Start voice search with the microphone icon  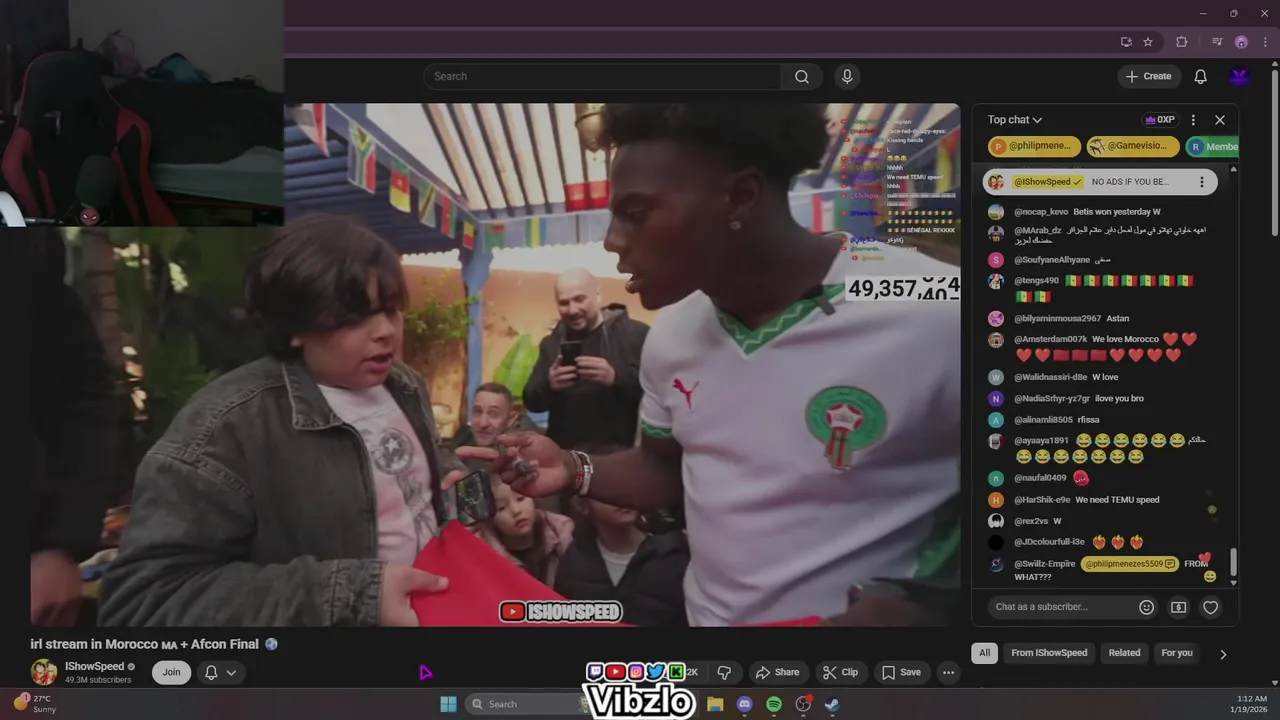847,76
